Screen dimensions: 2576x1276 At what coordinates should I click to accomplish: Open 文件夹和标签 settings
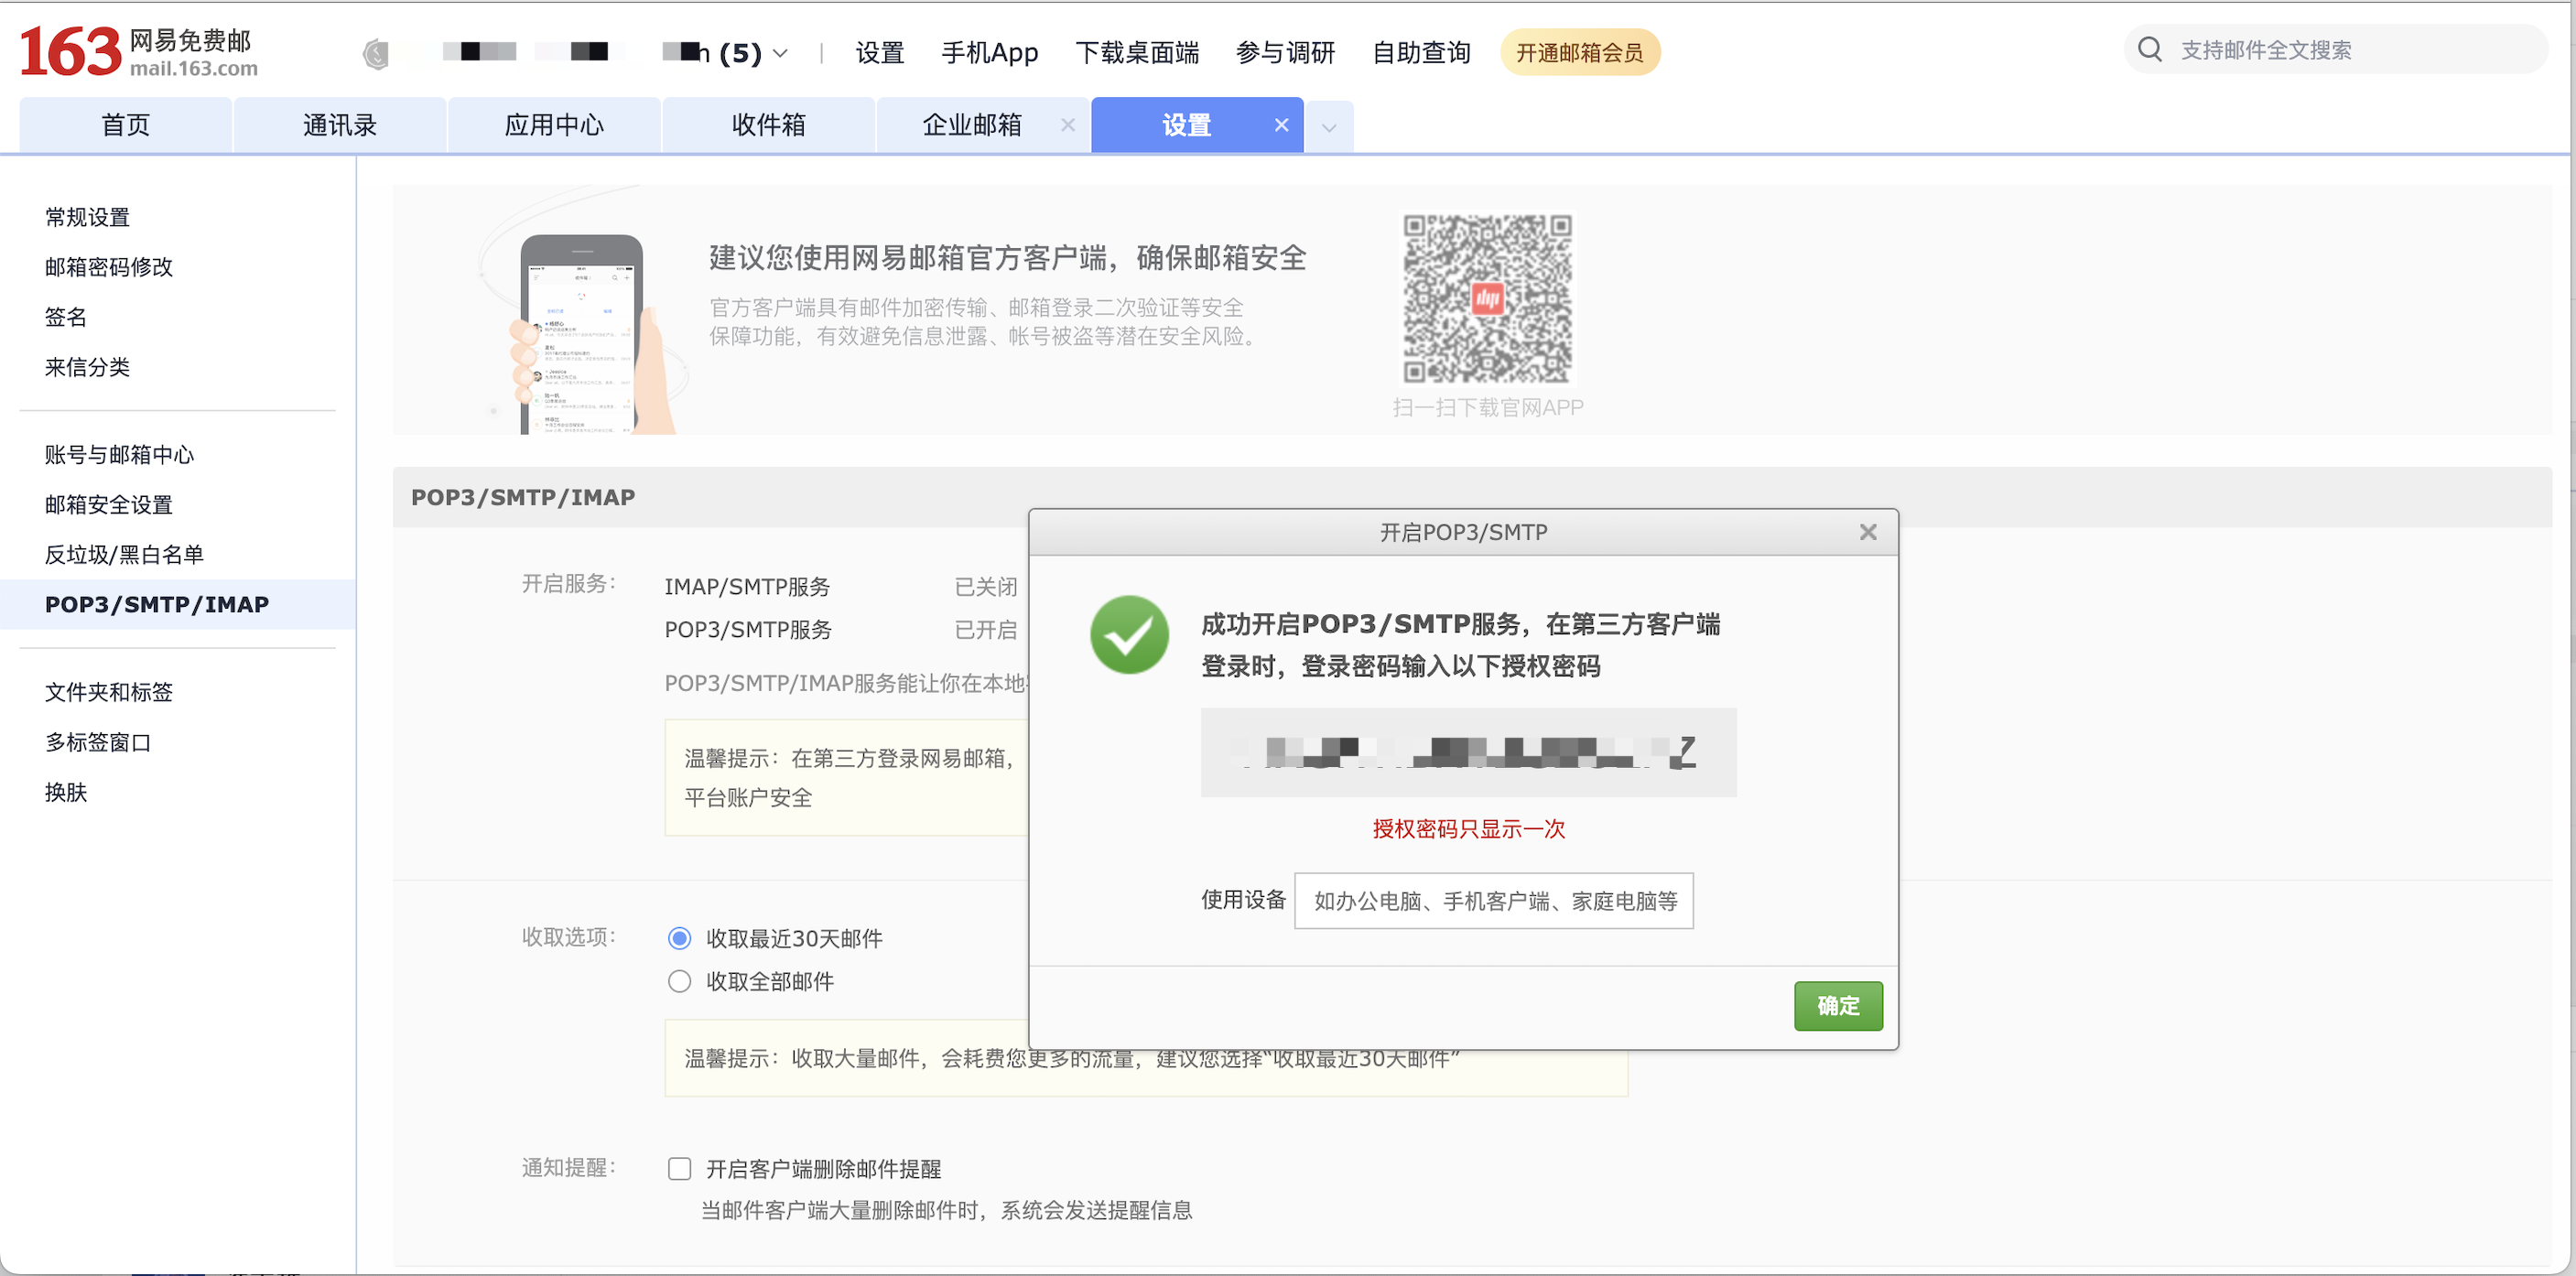[x=109, y=692]
